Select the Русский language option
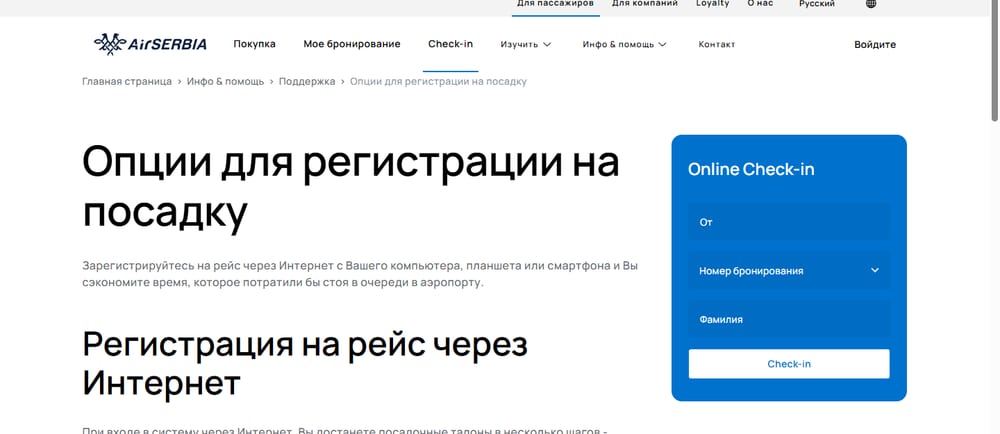 click(817, 4)
